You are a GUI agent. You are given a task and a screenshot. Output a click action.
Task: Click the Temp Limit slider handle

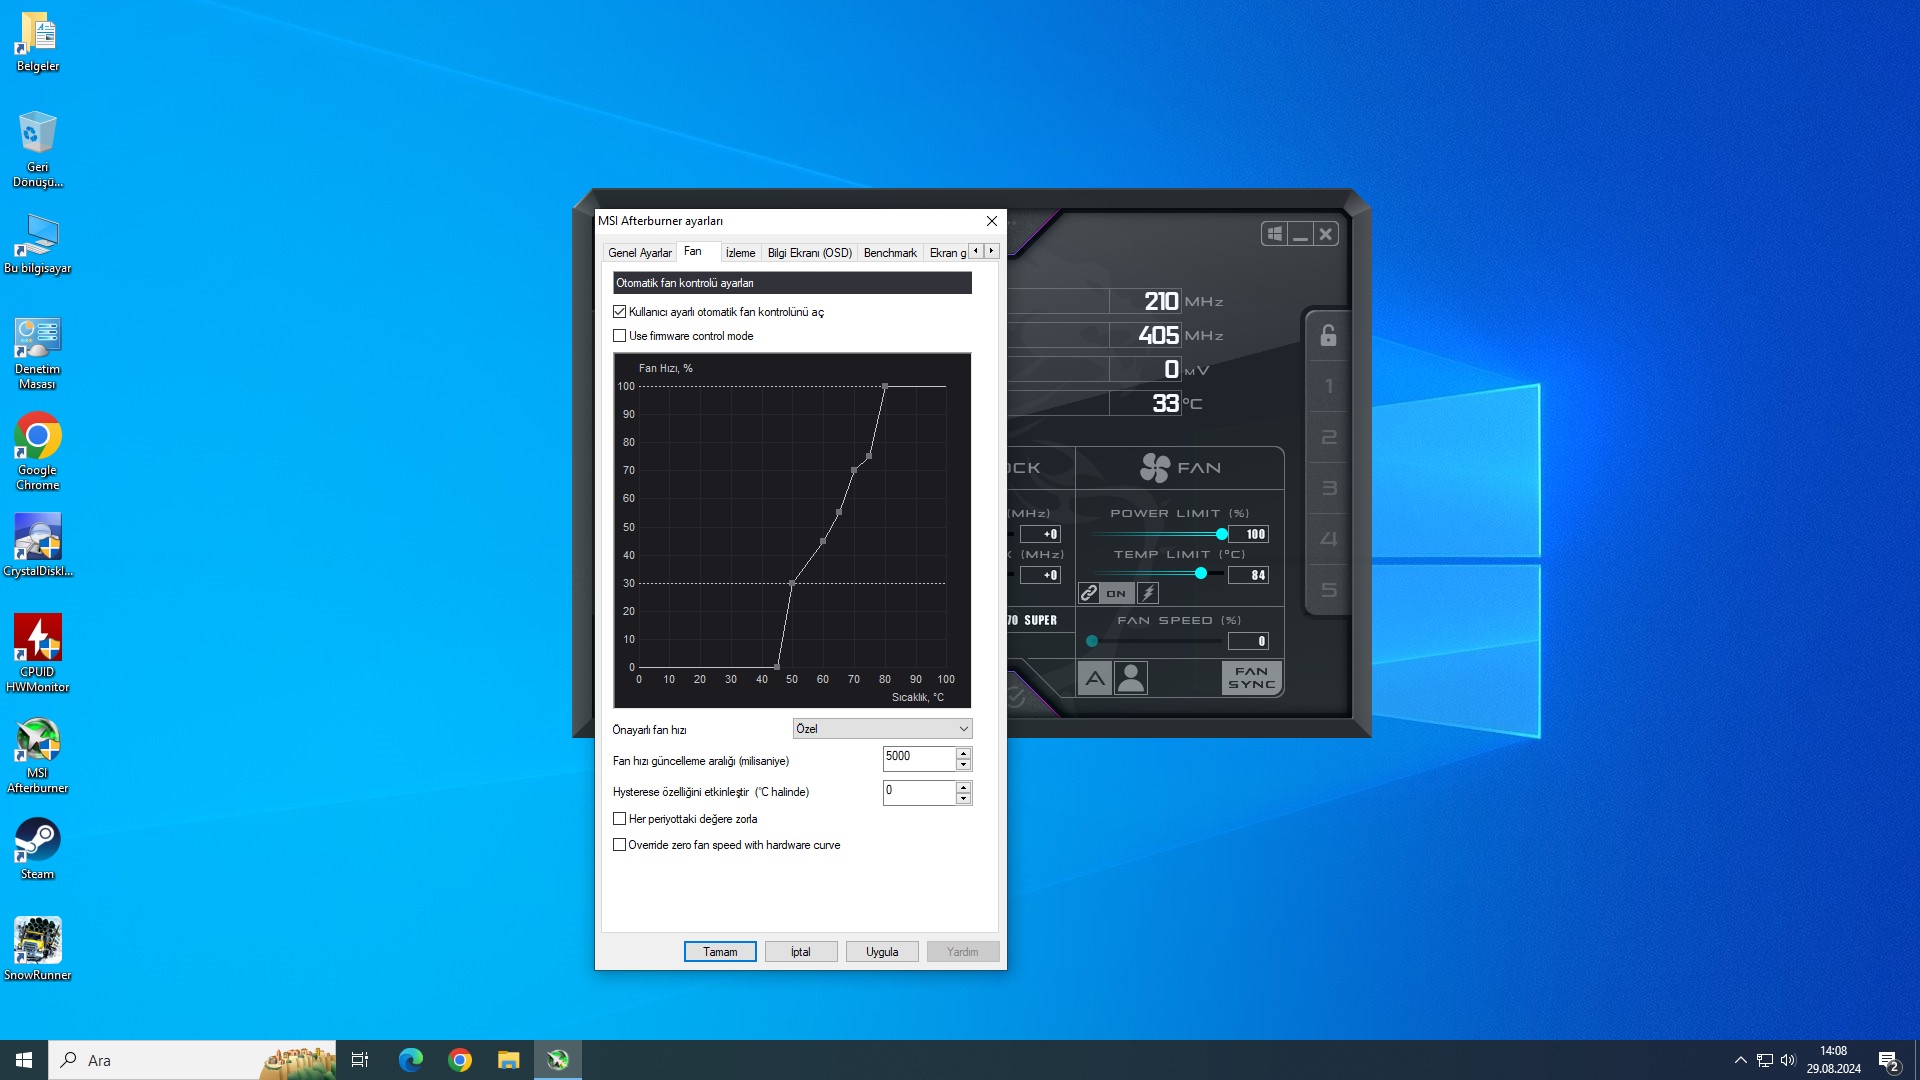tap(1201, 573)
